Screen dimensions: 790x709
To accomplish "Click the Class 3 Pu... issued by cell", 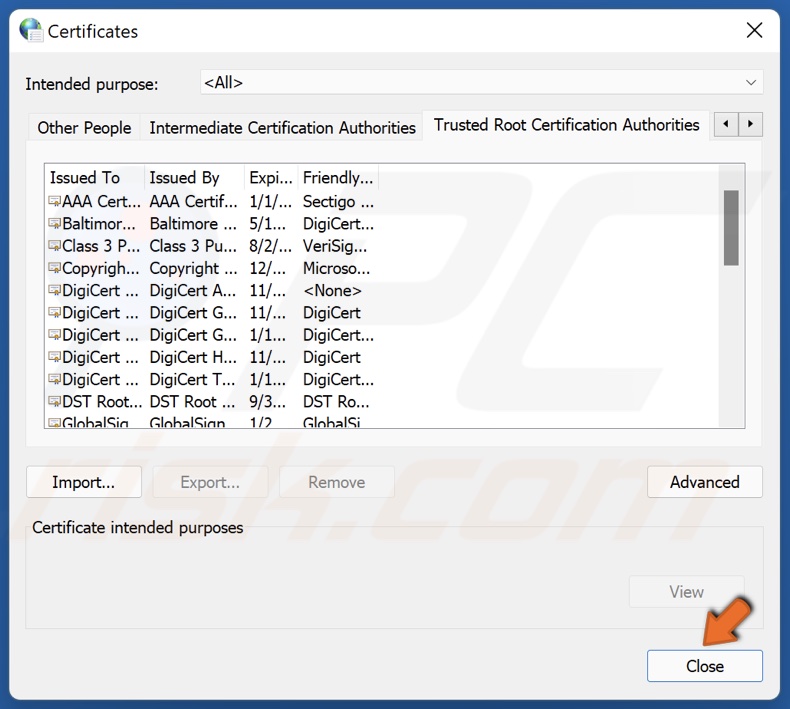I will 193,245.
